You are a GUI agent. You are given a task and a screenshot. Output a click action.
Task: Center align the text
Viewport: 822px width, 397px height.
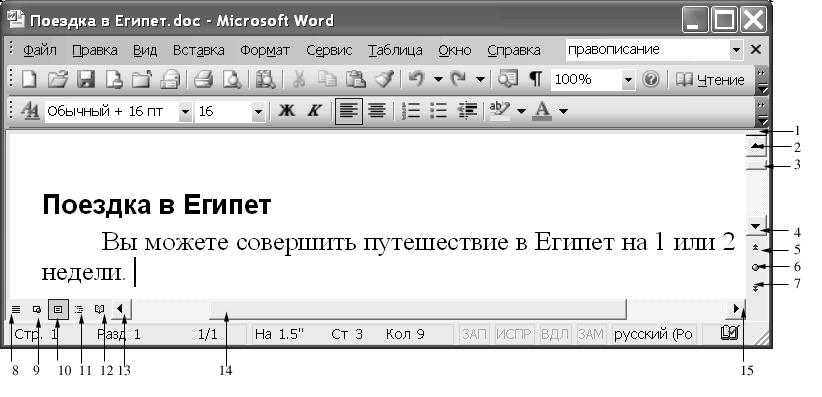[x=376, y=111]
